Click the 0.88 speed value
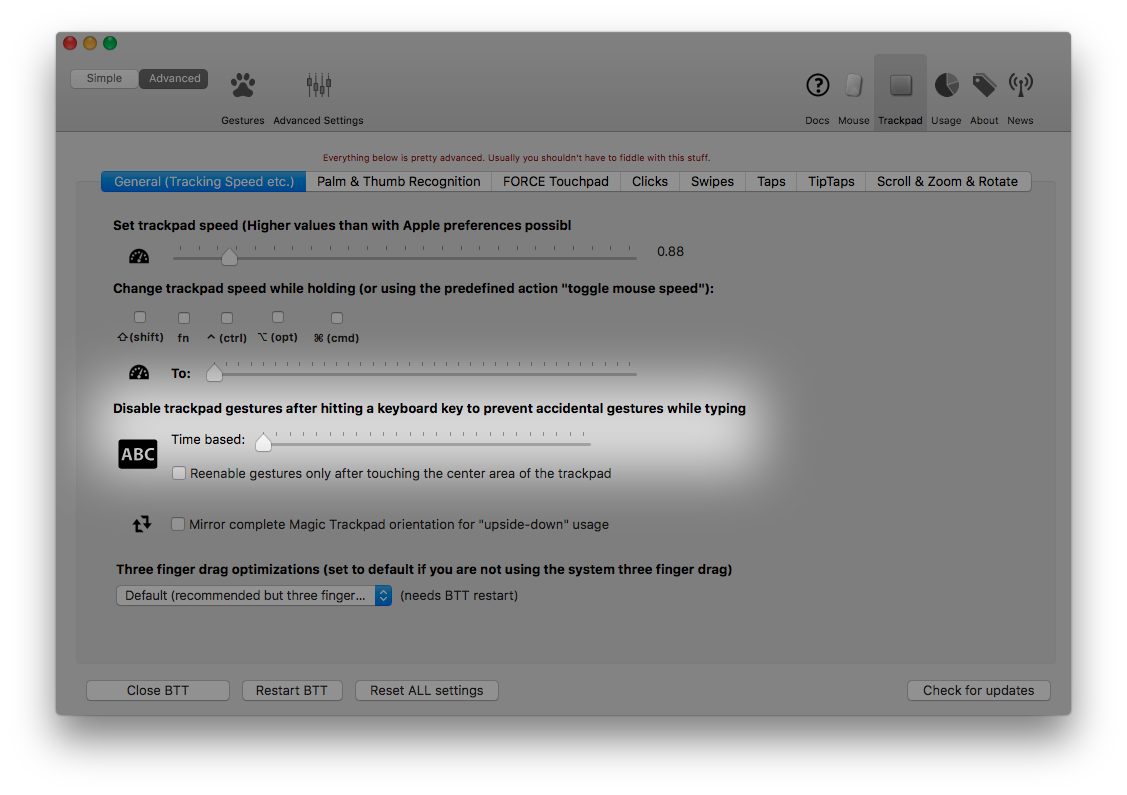This screenshot has width=1127, height=795. 671,252
